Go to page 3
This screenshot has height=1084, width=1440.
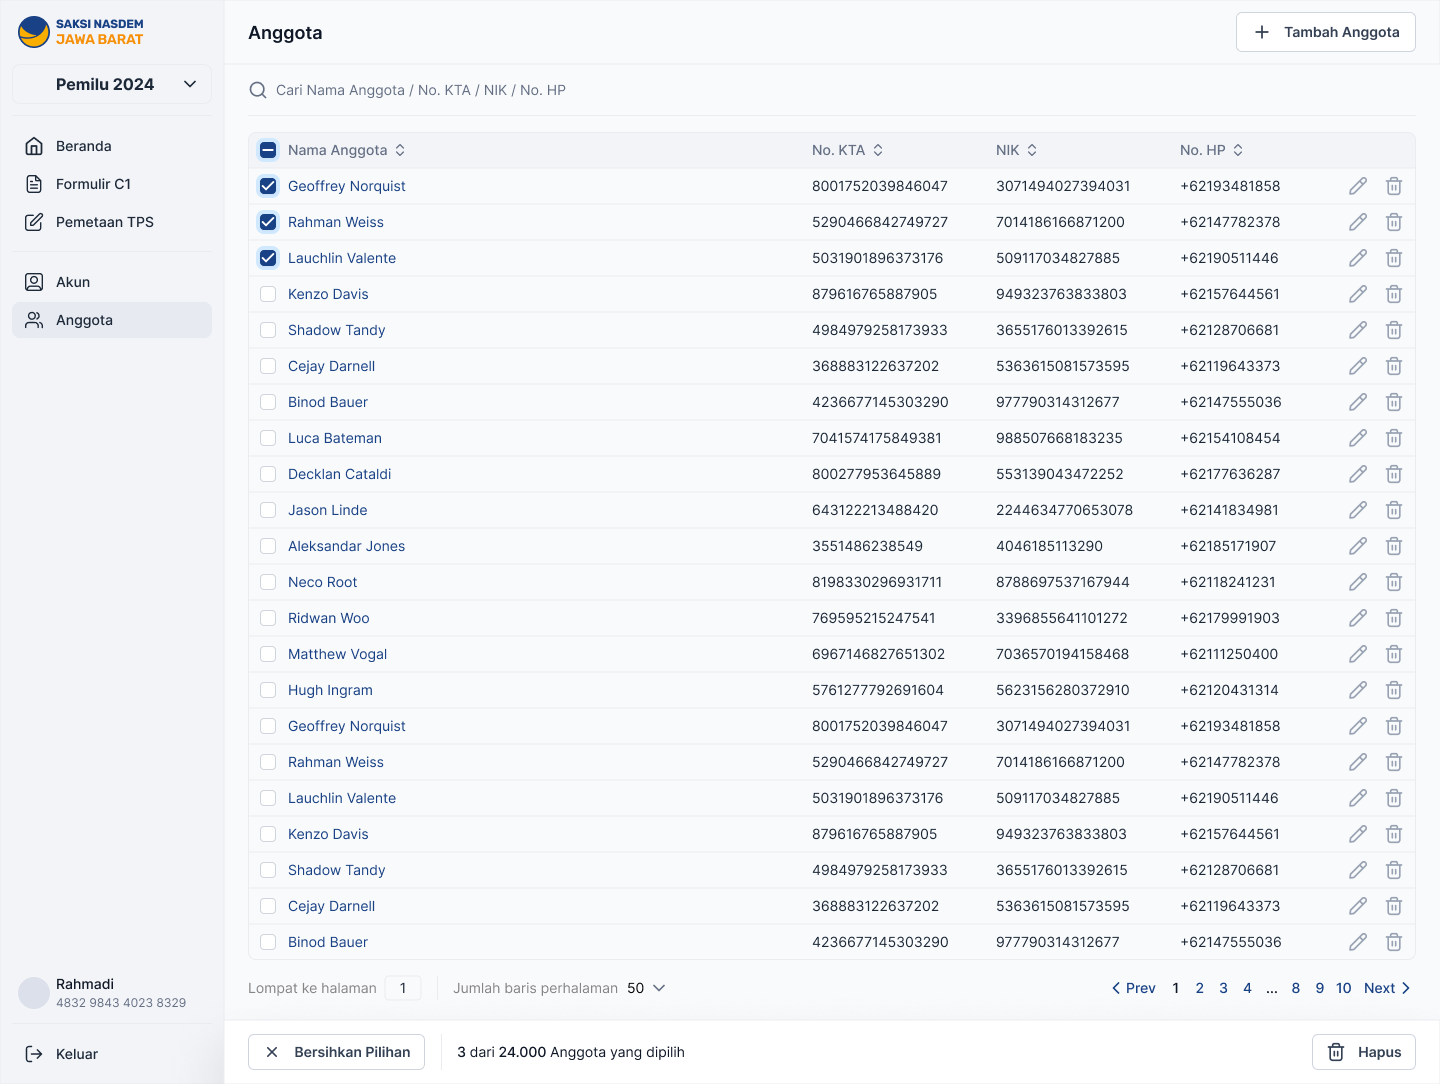(1223, 988)
